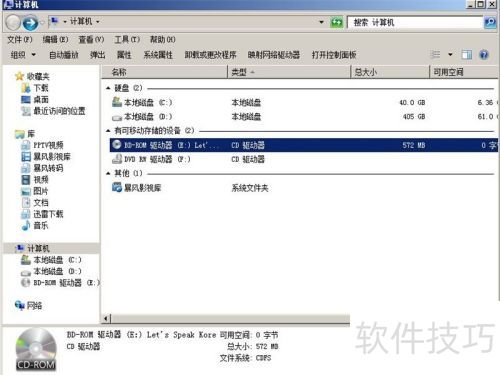Sort by the 总大小 column header
The image size is (500, 375).
(x=390, y=72)
